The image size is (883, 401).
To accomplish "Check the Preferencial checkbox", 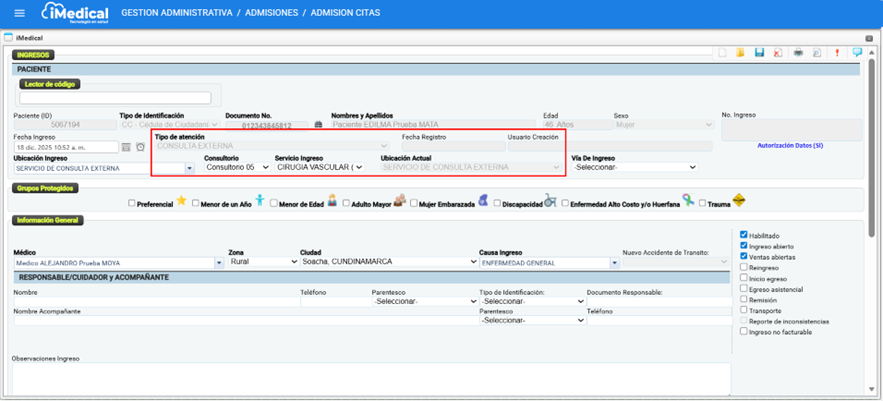I will click(x=132, y=204).
